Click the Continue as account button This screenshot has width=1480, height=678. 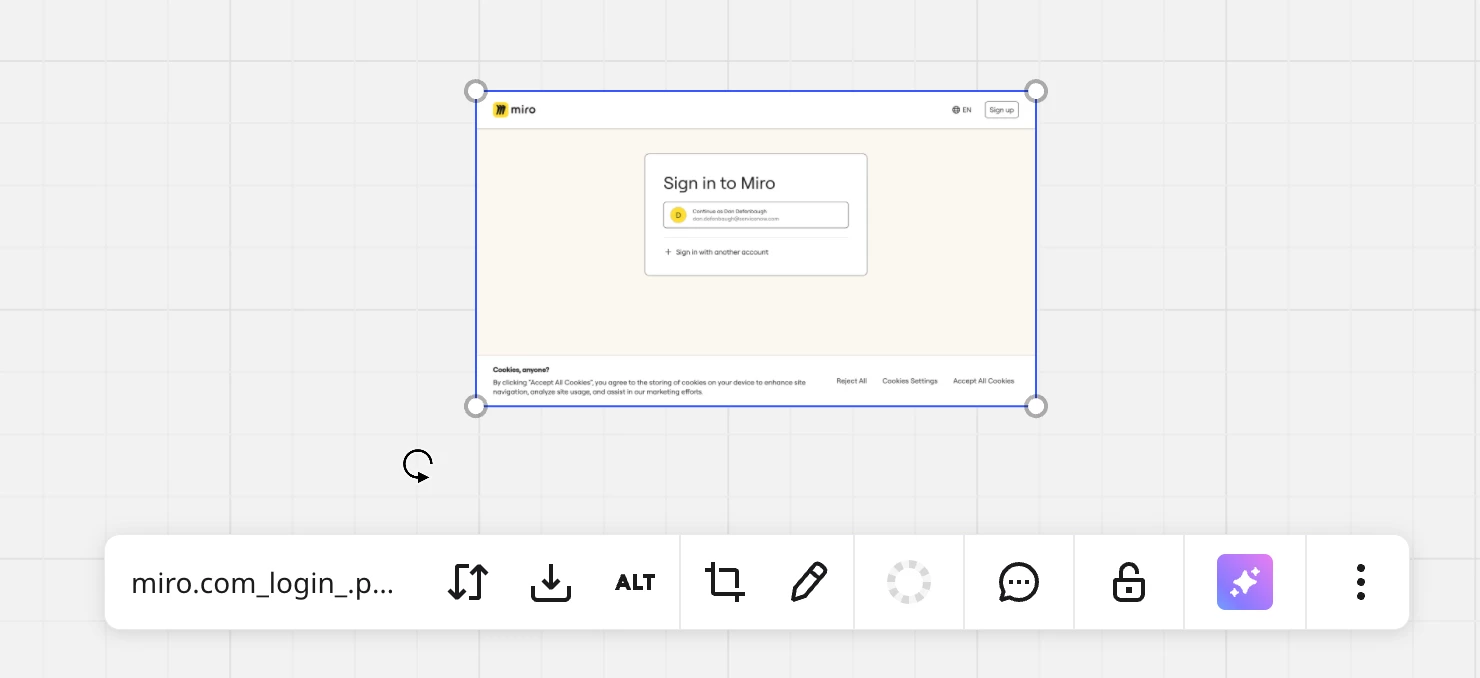tap(756, 215)
